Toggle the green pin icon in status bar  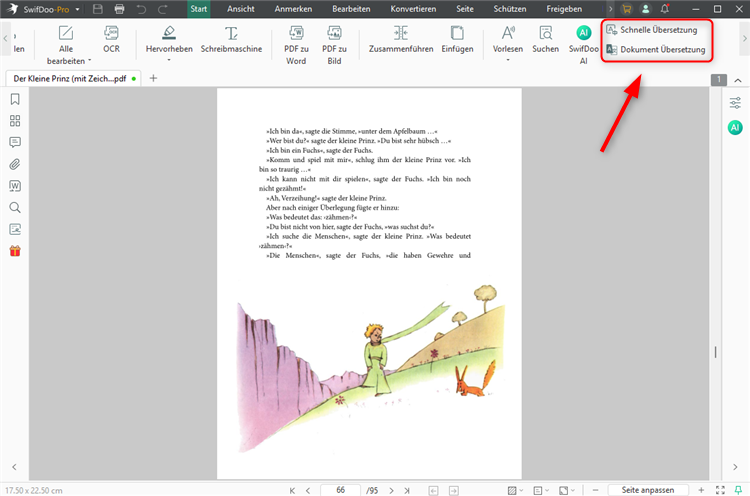(739, 490)
